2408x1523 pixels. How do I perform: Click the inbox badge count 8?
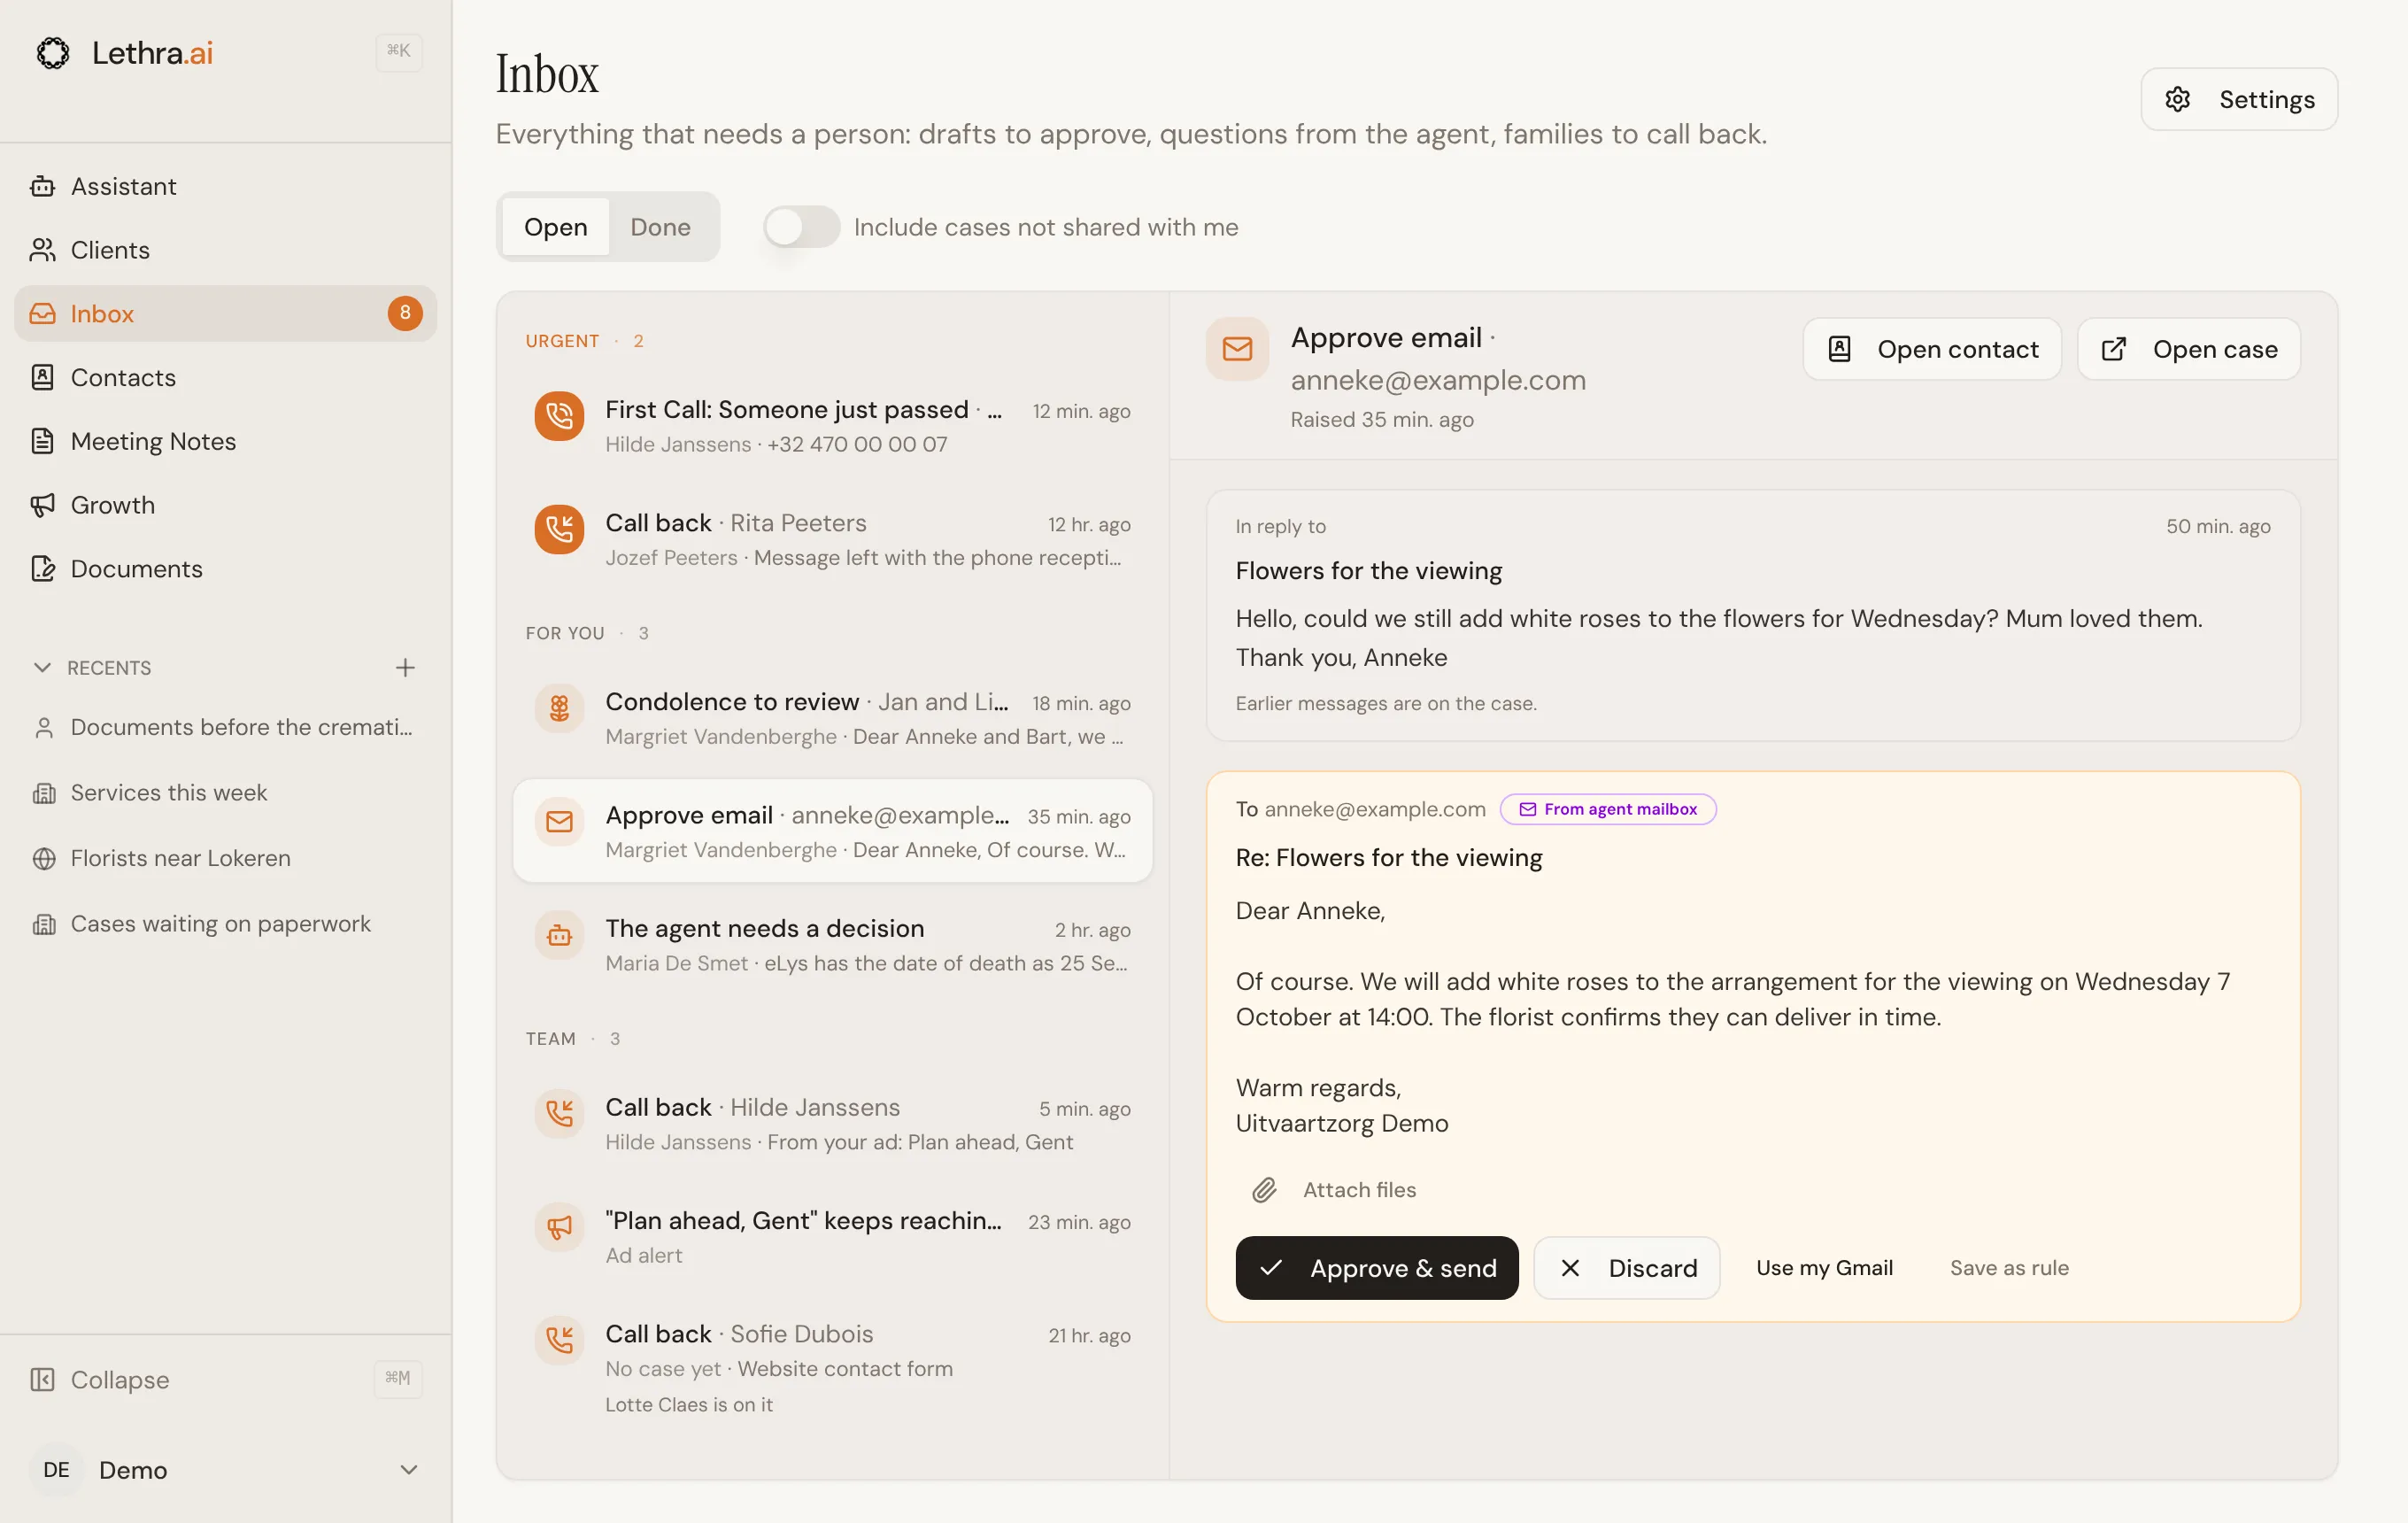(405, 313)
